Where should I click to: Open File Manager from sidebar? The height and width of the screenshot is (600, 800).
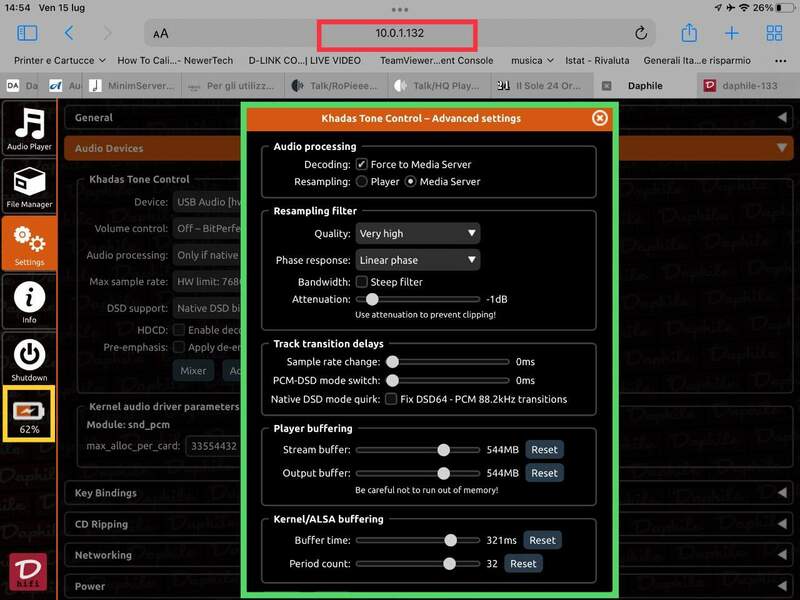coord(29,186)
